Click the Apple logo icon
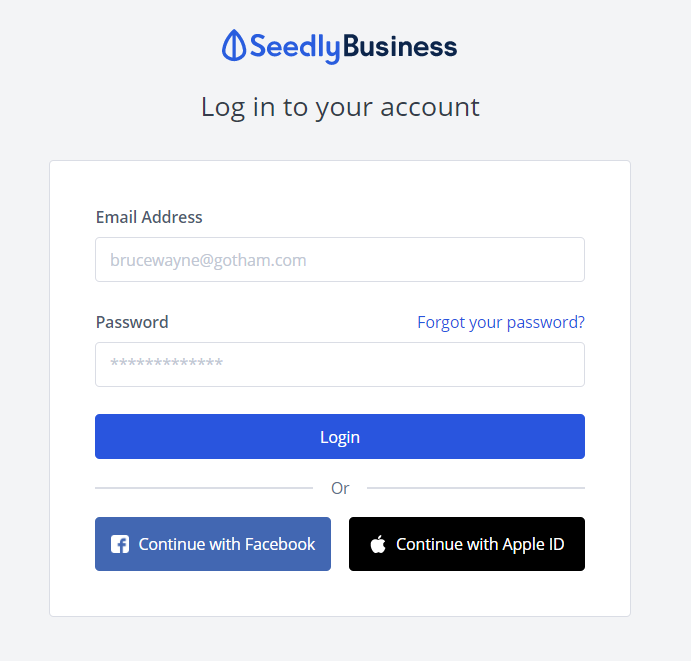Screen dimensions: 691x661 [x=378, y=545]
